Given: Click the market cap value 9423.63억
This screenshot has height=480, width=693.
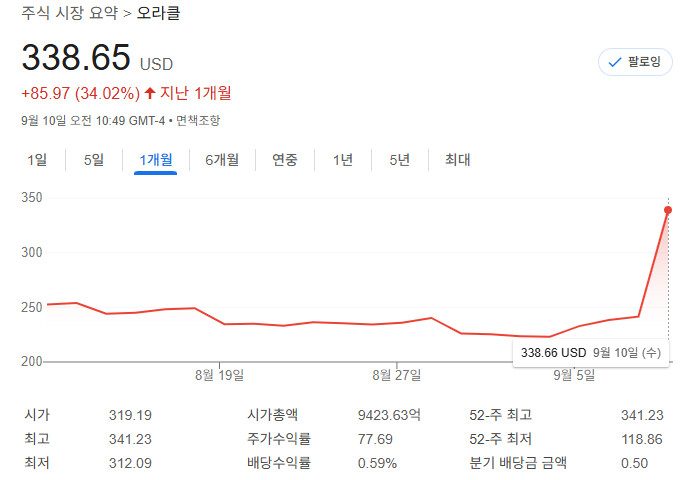Looking at the screenshot, I should tap(389, 415).
